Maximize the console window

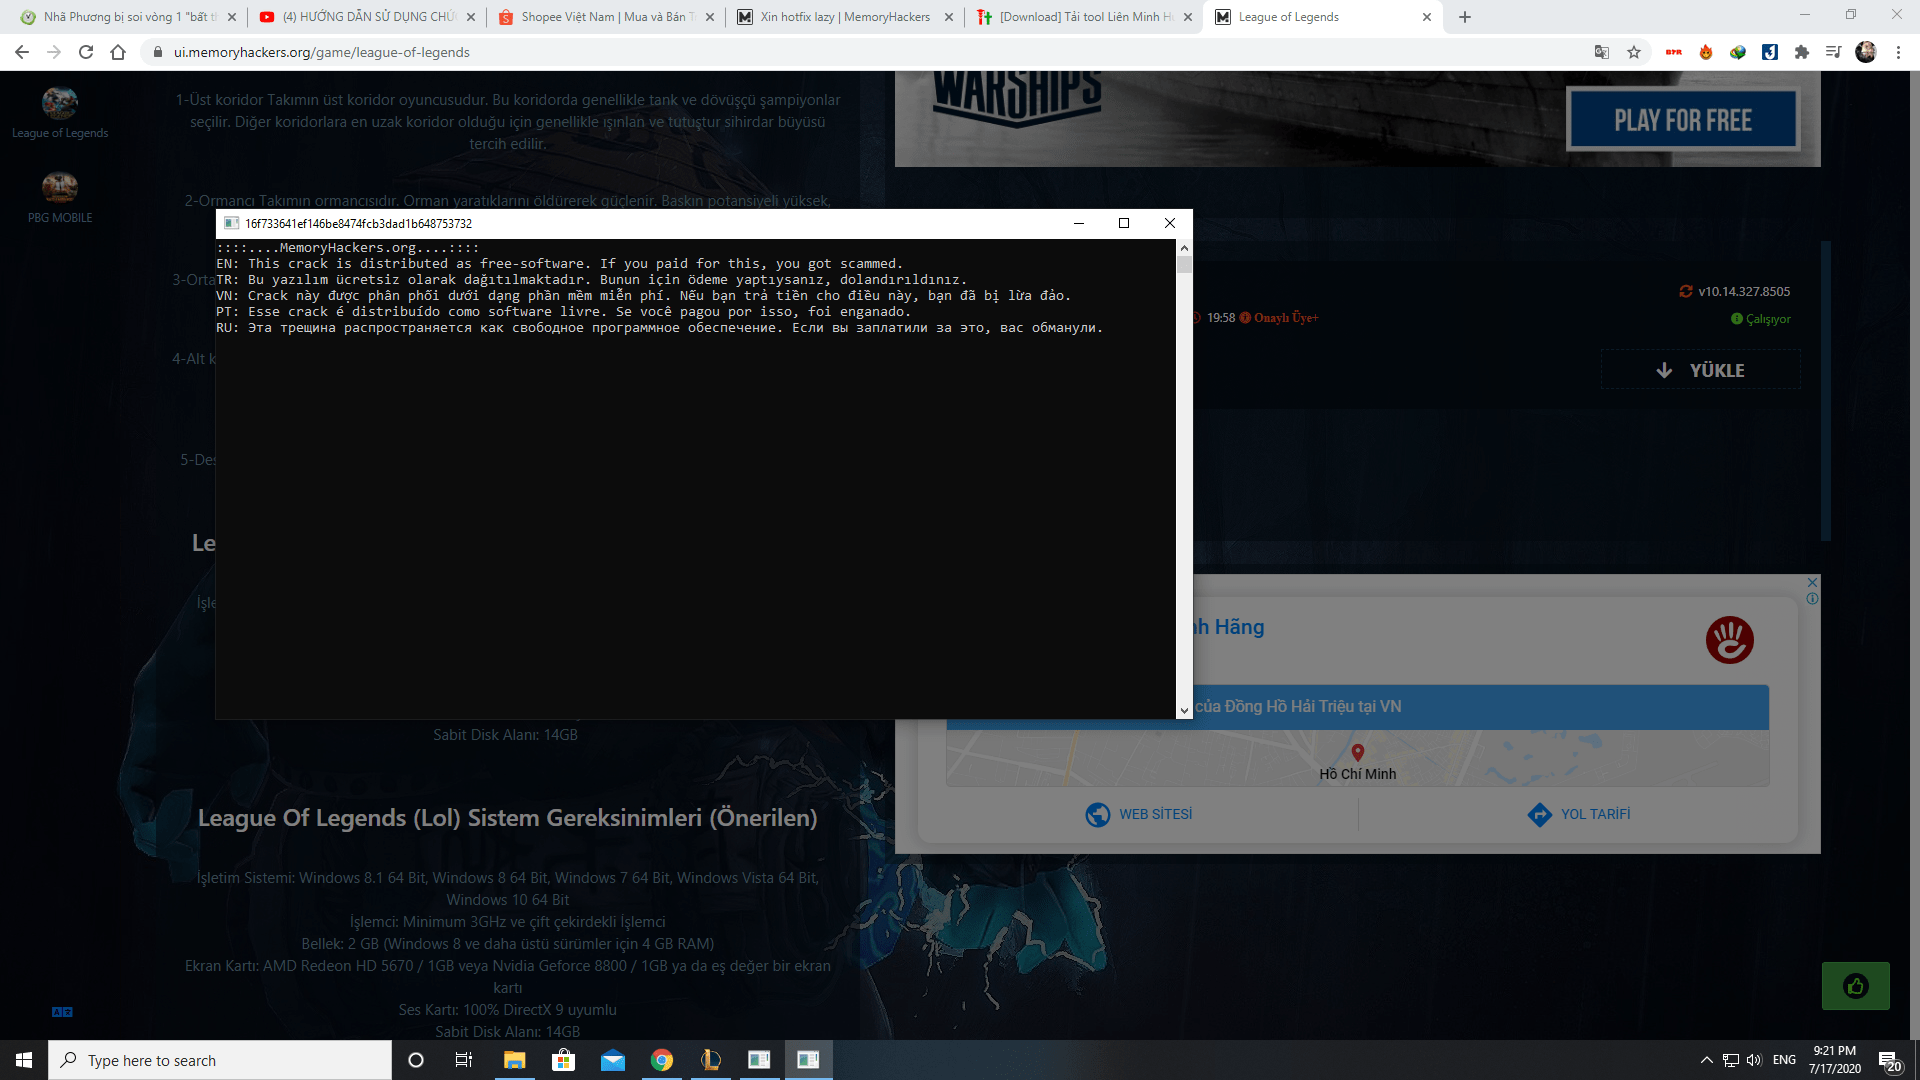[1124, 223]
